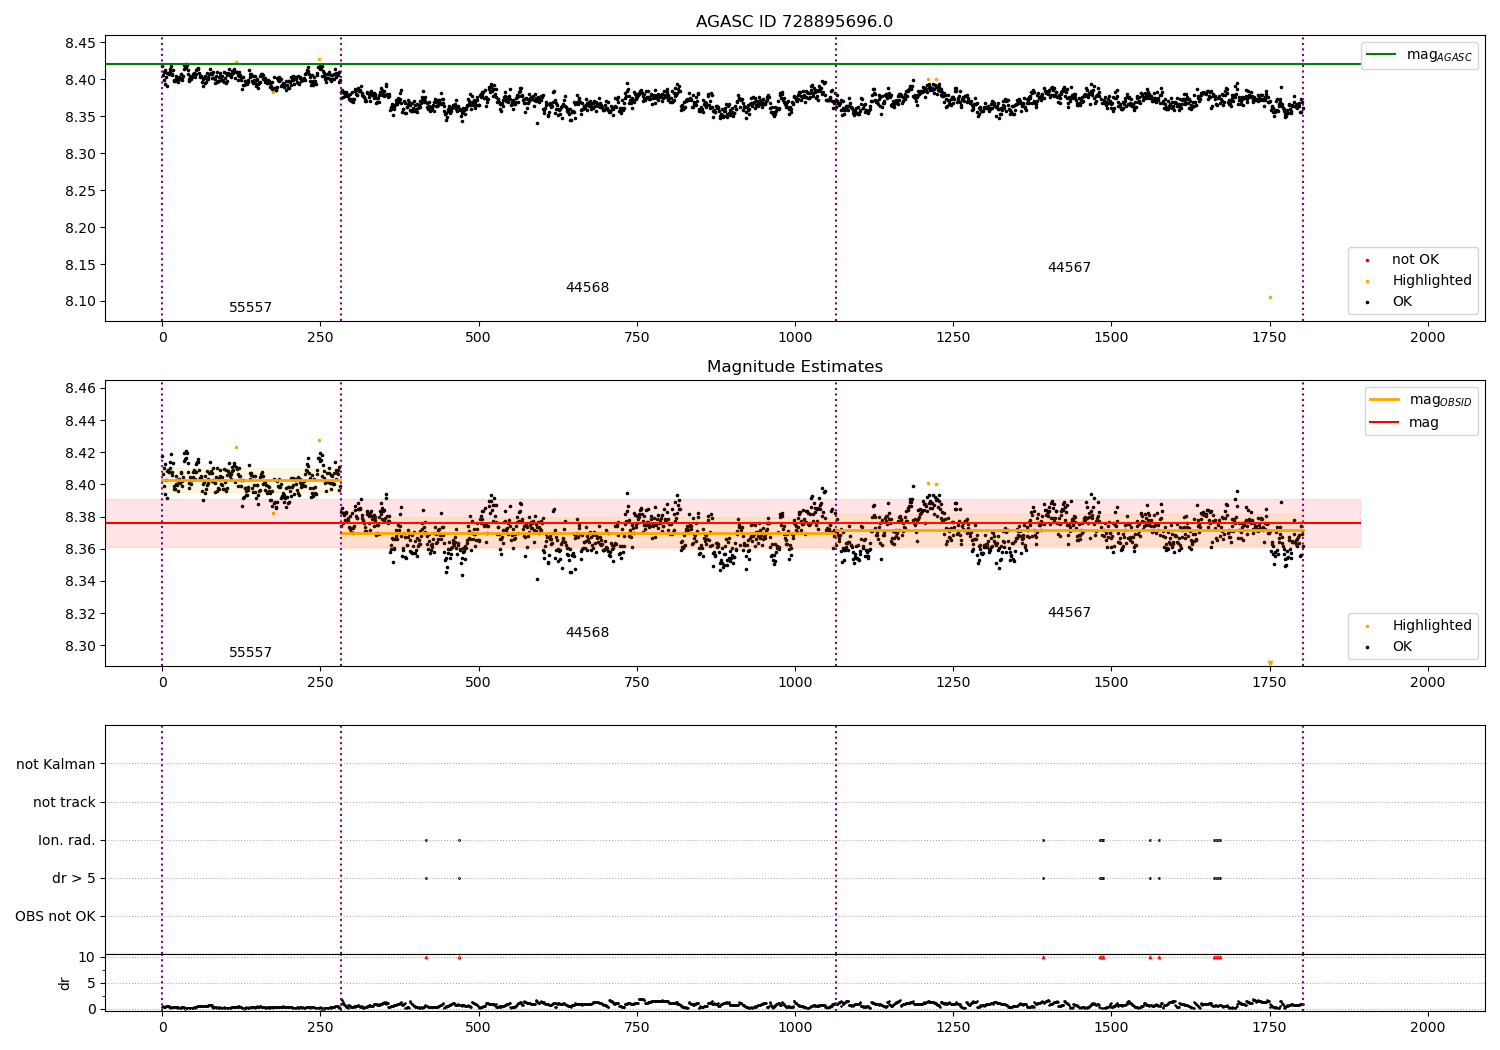Image resolution: width=1500 pixels, height=1050 pixels.
Task: Select the "Ion. rad." row label
Action: [67, 840]
